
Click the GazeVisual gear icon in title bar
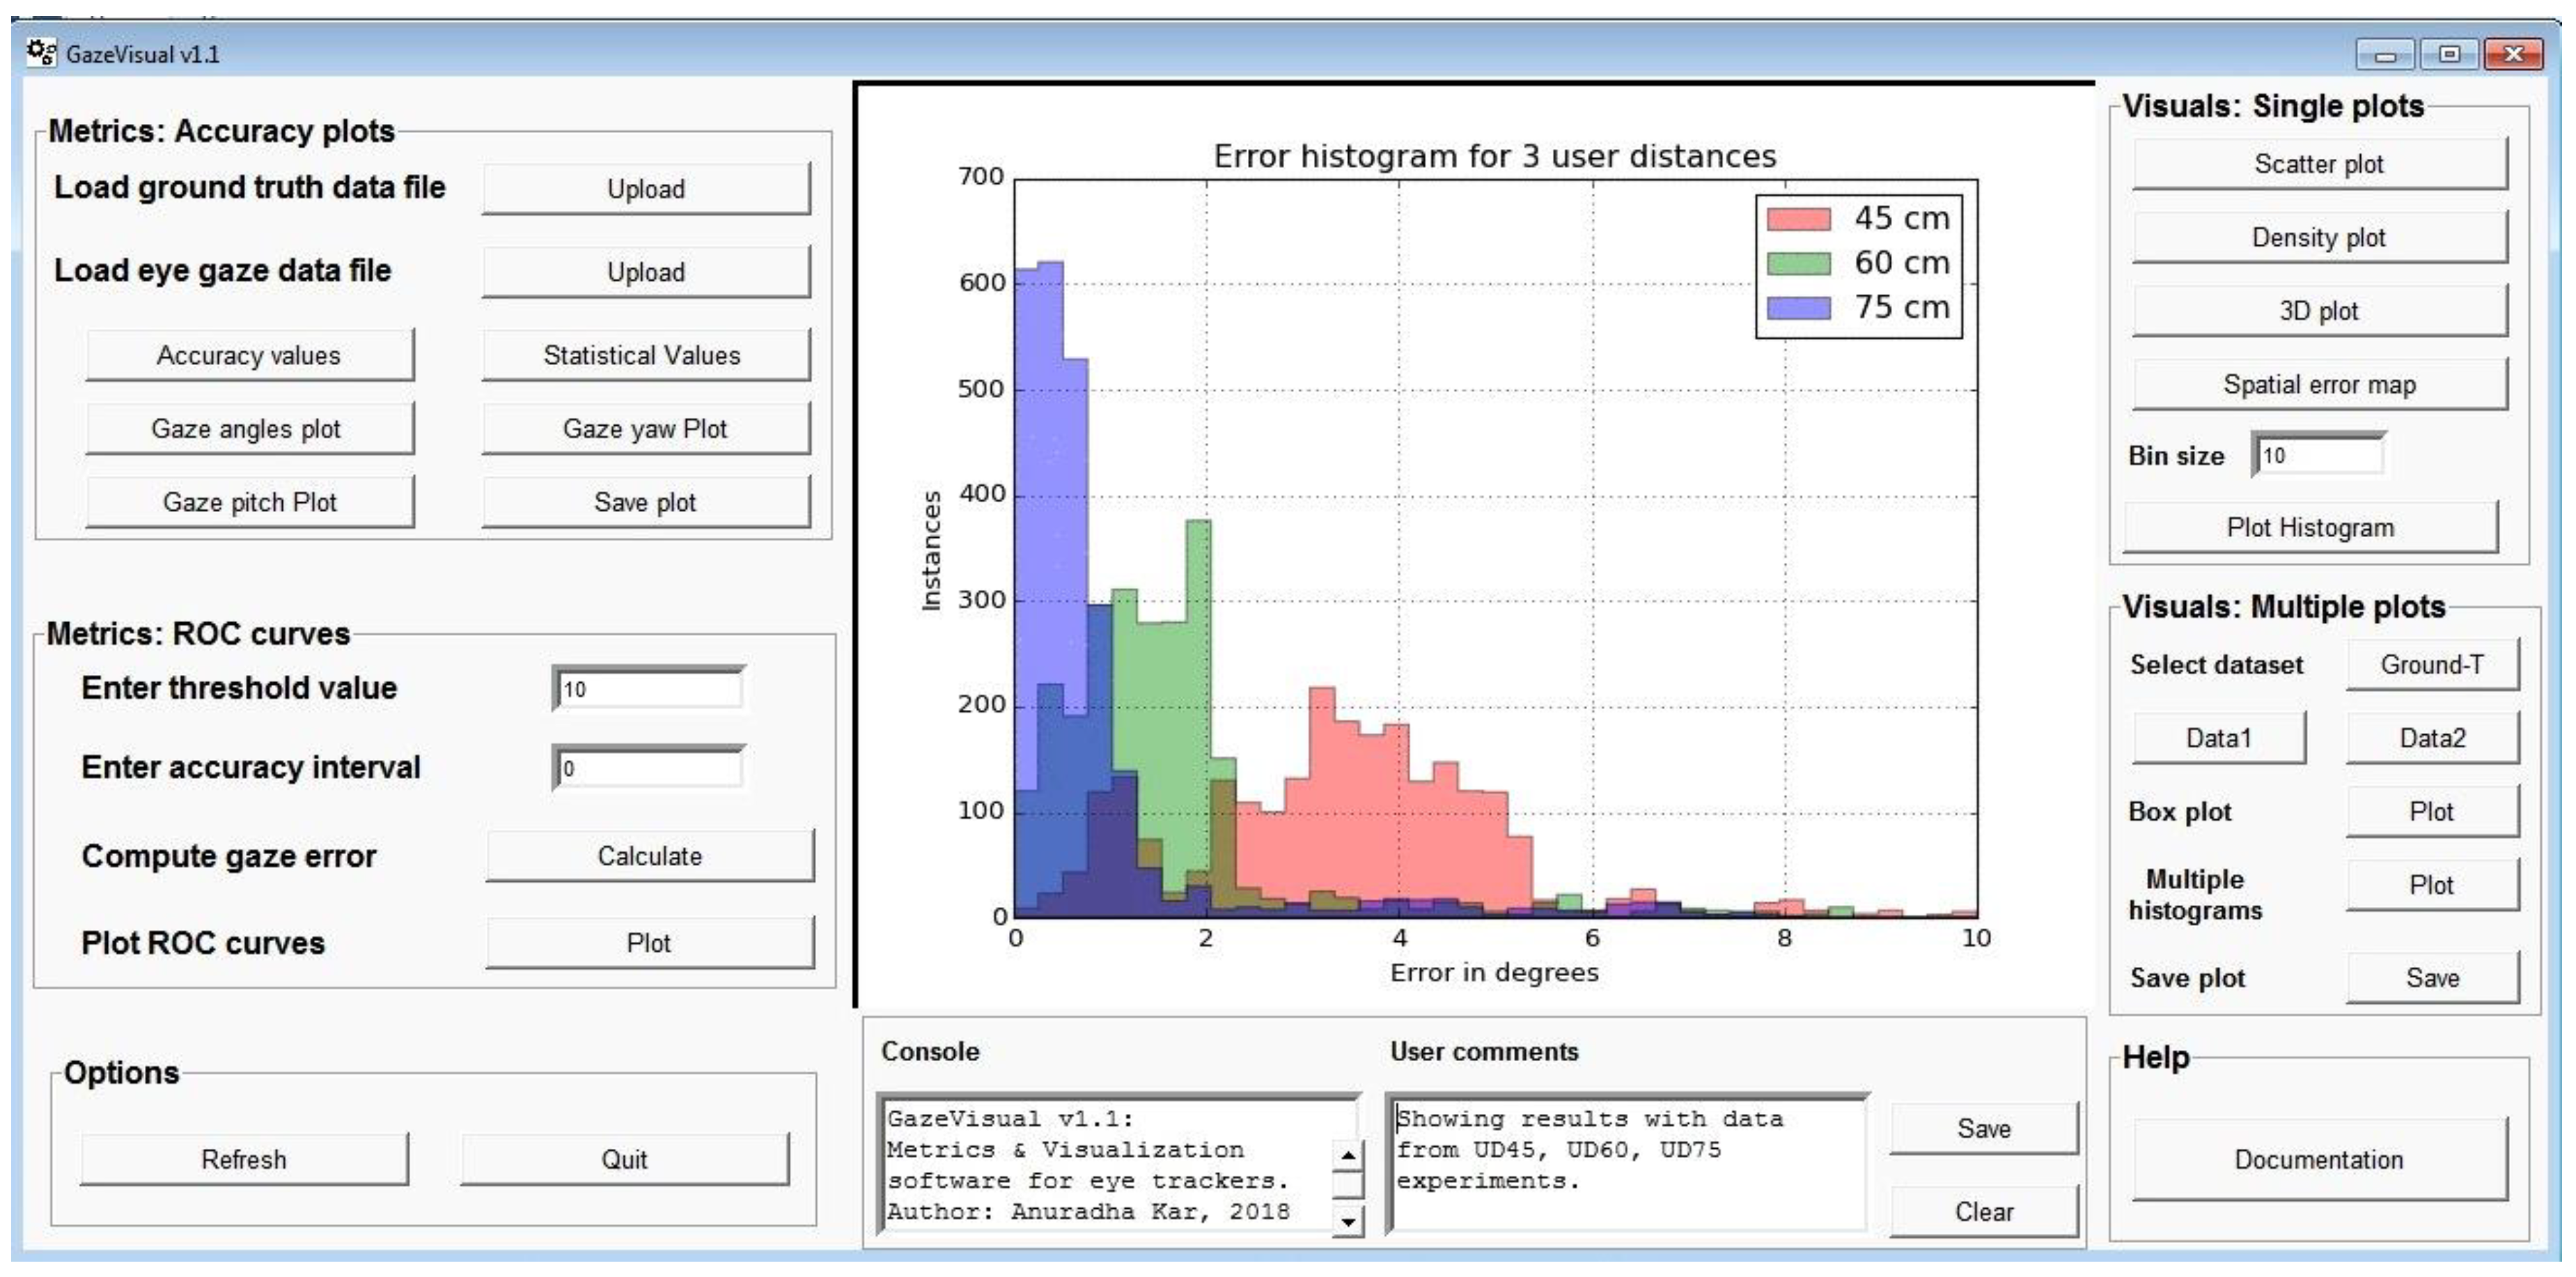click(42, 52)
